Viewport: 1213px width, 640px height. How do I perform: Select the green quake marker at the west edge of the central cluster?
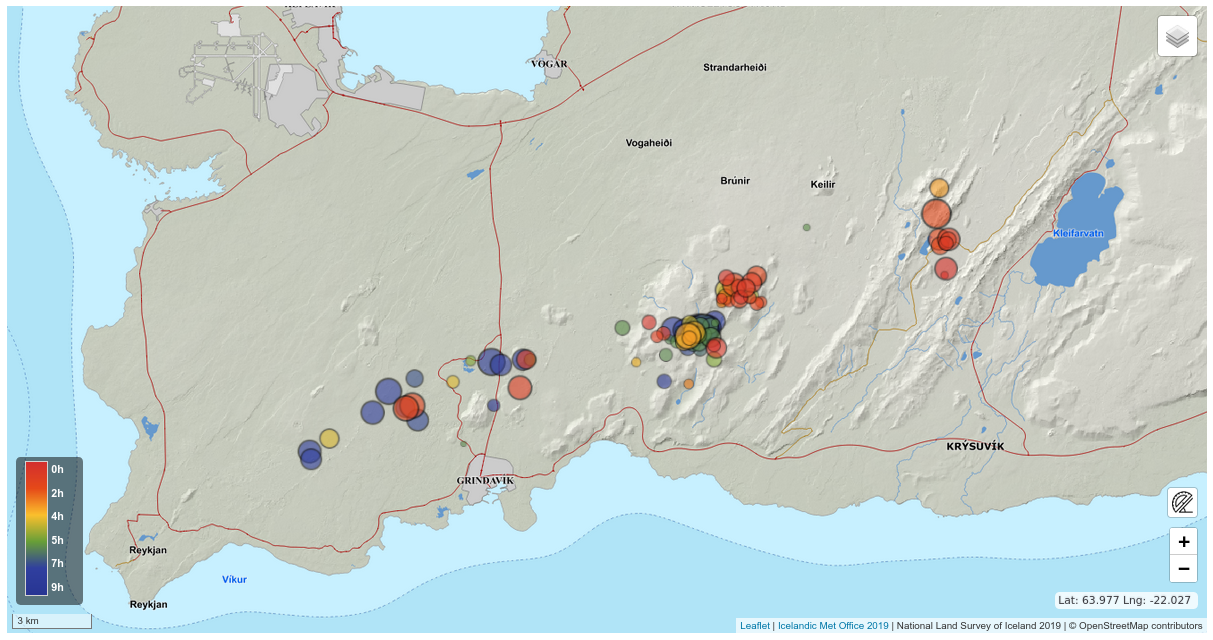pos(622,327)
